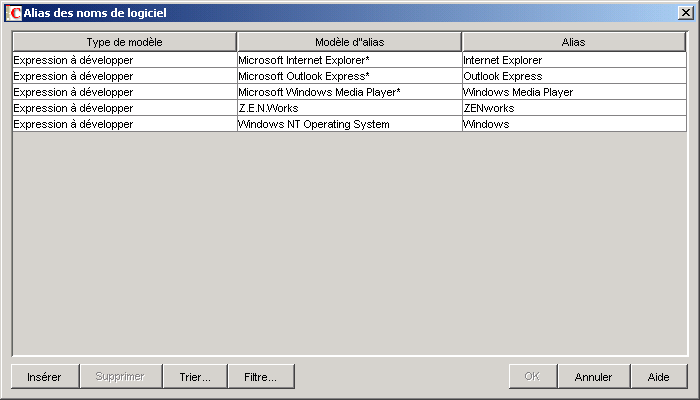The image size is (700, 400).
Task: Edit the ZENworks alias cell
Action: pos(573,108)
